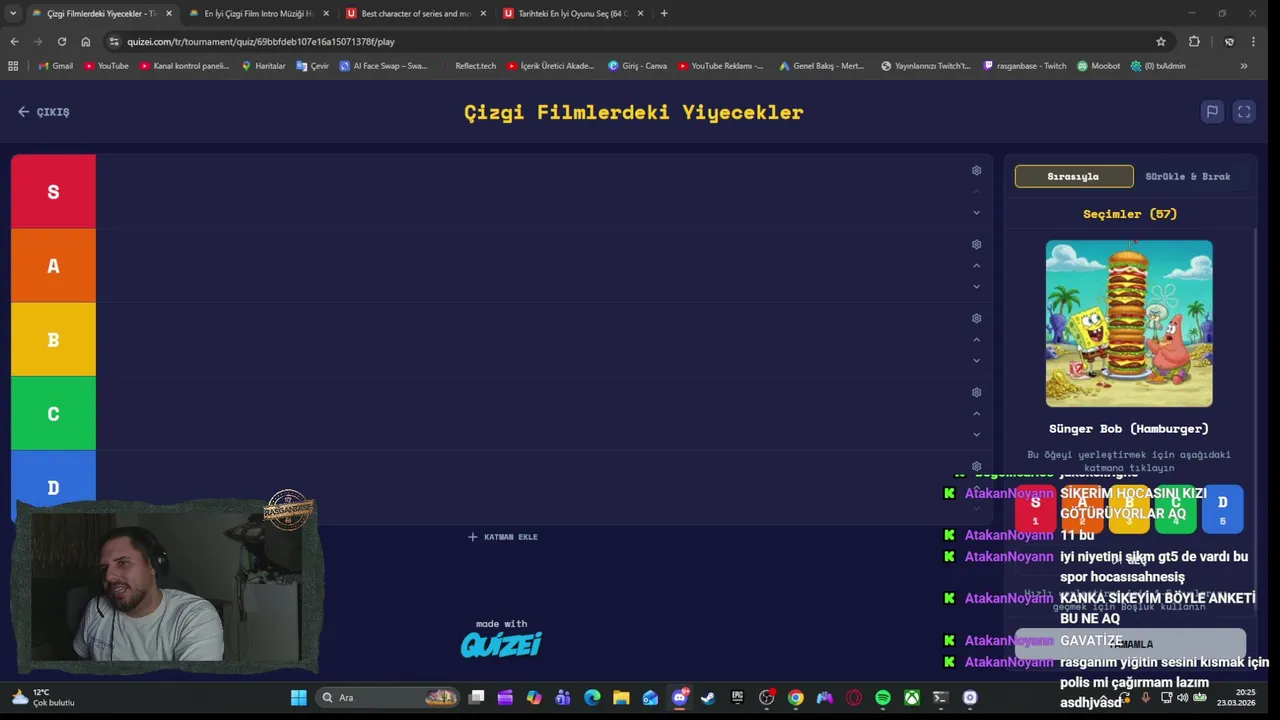Open Opera GX from taskbar
This screenshot has width=1280, height=720.
pos(854,697)
